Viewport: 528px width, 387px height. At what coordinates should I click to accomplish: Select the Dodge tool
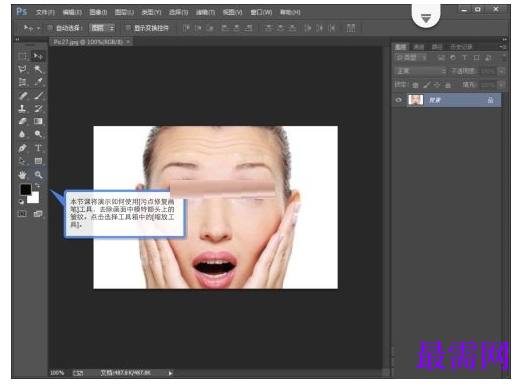click(38, 134)
